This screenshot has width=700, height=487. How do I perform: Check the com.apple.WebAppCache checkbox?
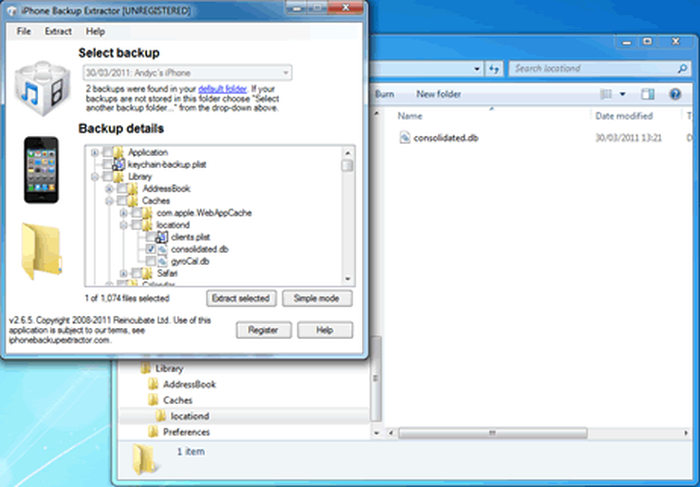pyautogui.click(x=136, y=213)
